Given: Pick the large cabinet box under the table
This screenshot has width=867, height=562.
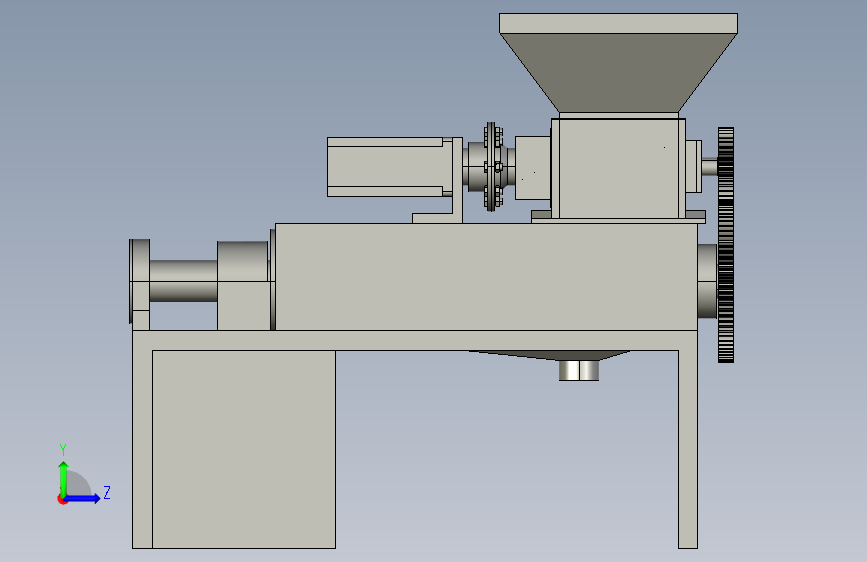Looking at the screenshot, I should 244,449.
